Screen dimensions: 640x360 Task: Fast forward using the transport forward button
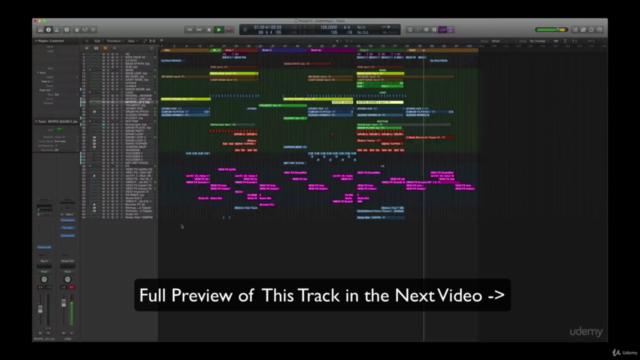point(199,30)
